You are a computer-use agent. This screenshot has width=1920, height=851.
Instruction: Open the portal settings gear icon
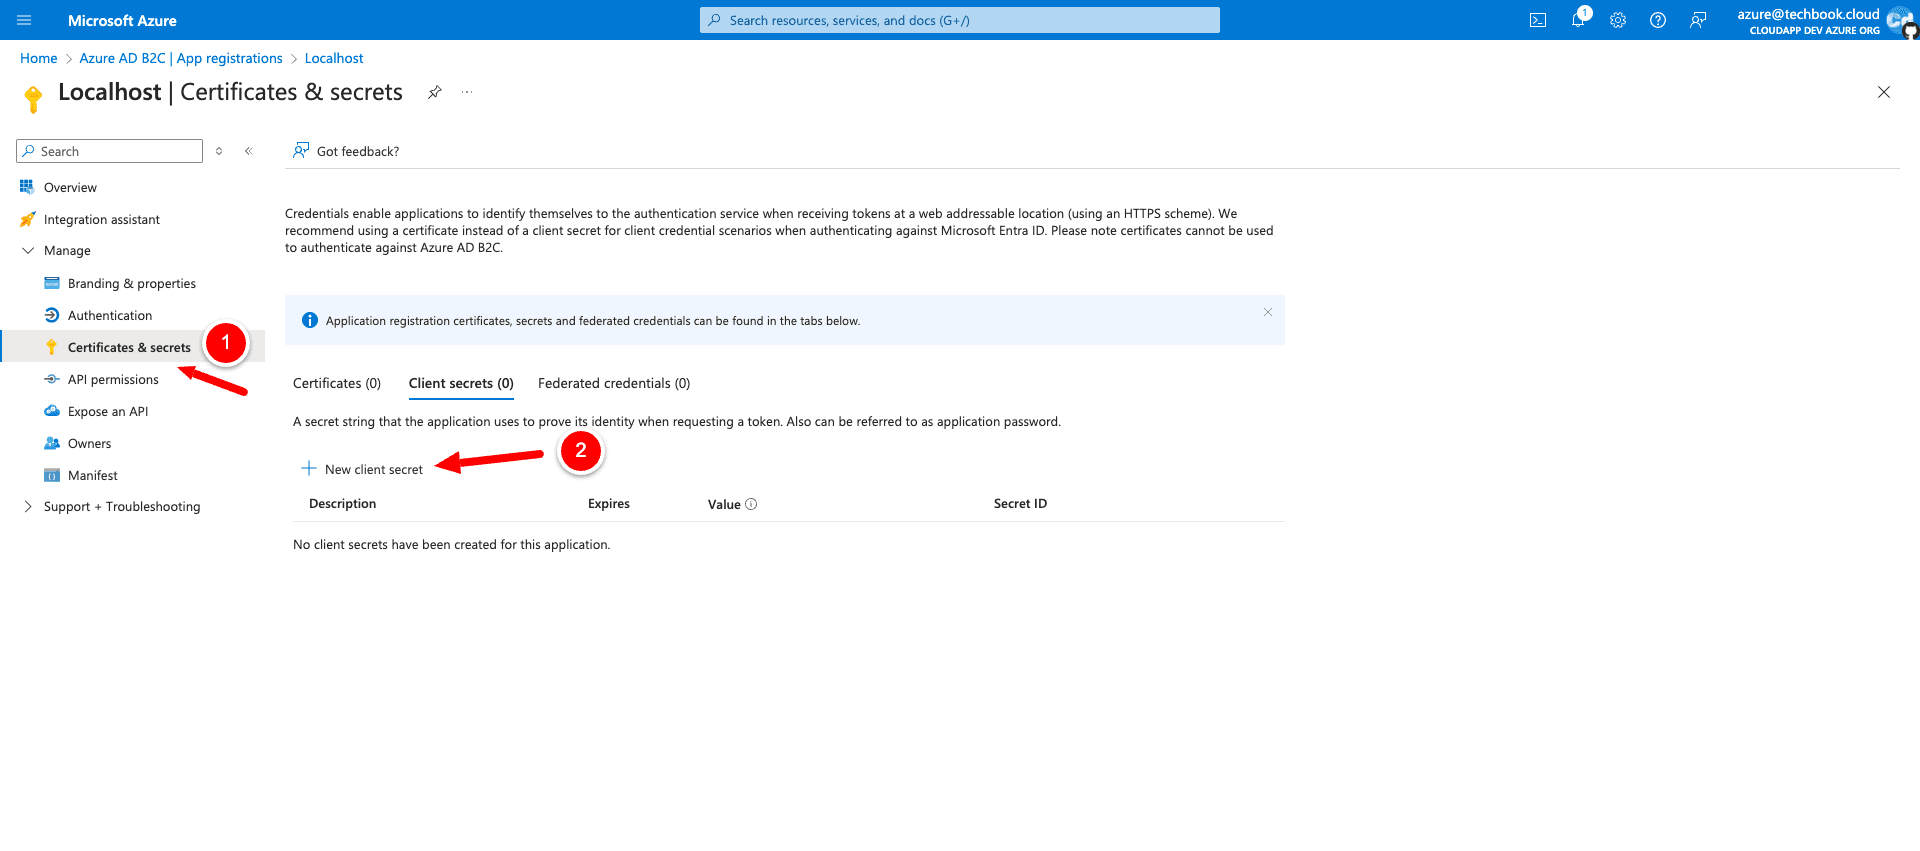point(1618,20)
